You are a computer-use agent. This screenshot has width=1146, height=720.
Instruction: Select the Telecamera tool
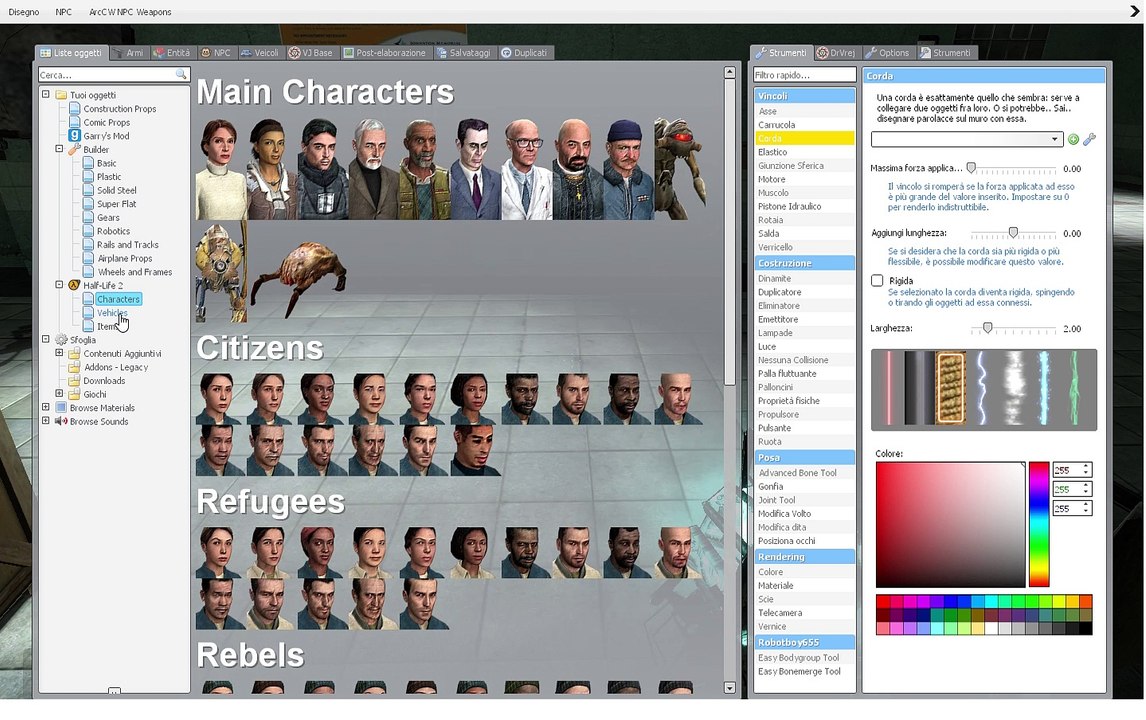pyautogui.click(x=804, y=613)
